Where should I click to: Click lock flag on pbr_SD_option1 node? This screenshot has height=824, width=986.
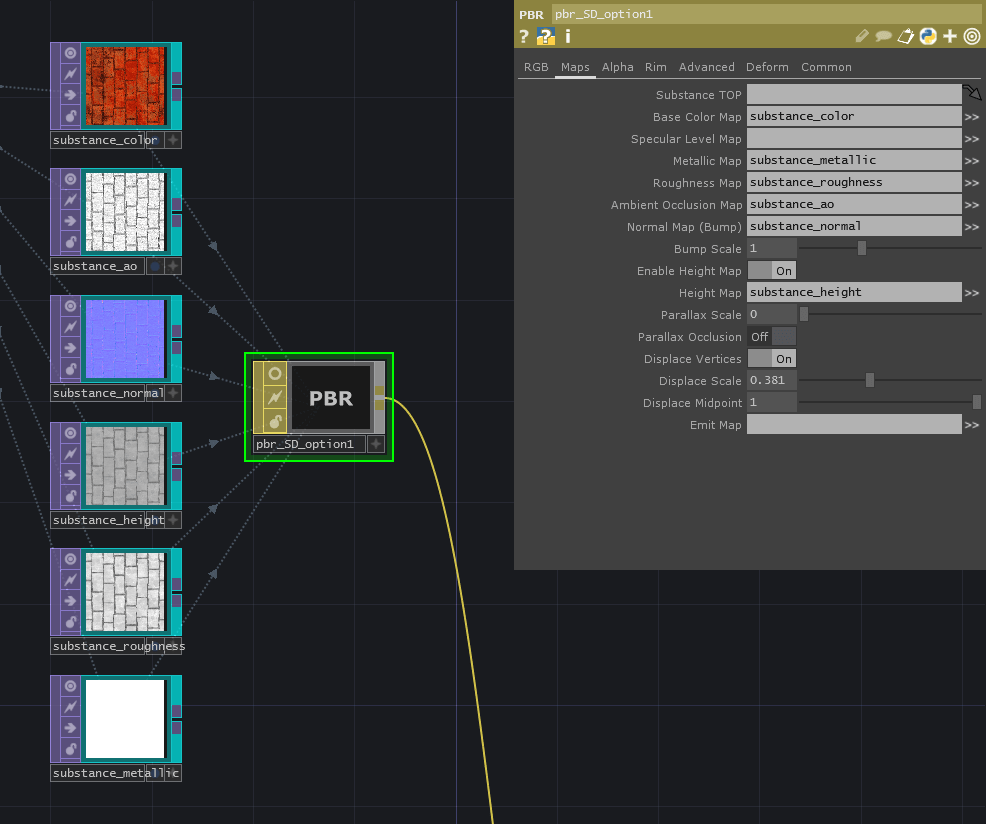click(x=275, y=421)
